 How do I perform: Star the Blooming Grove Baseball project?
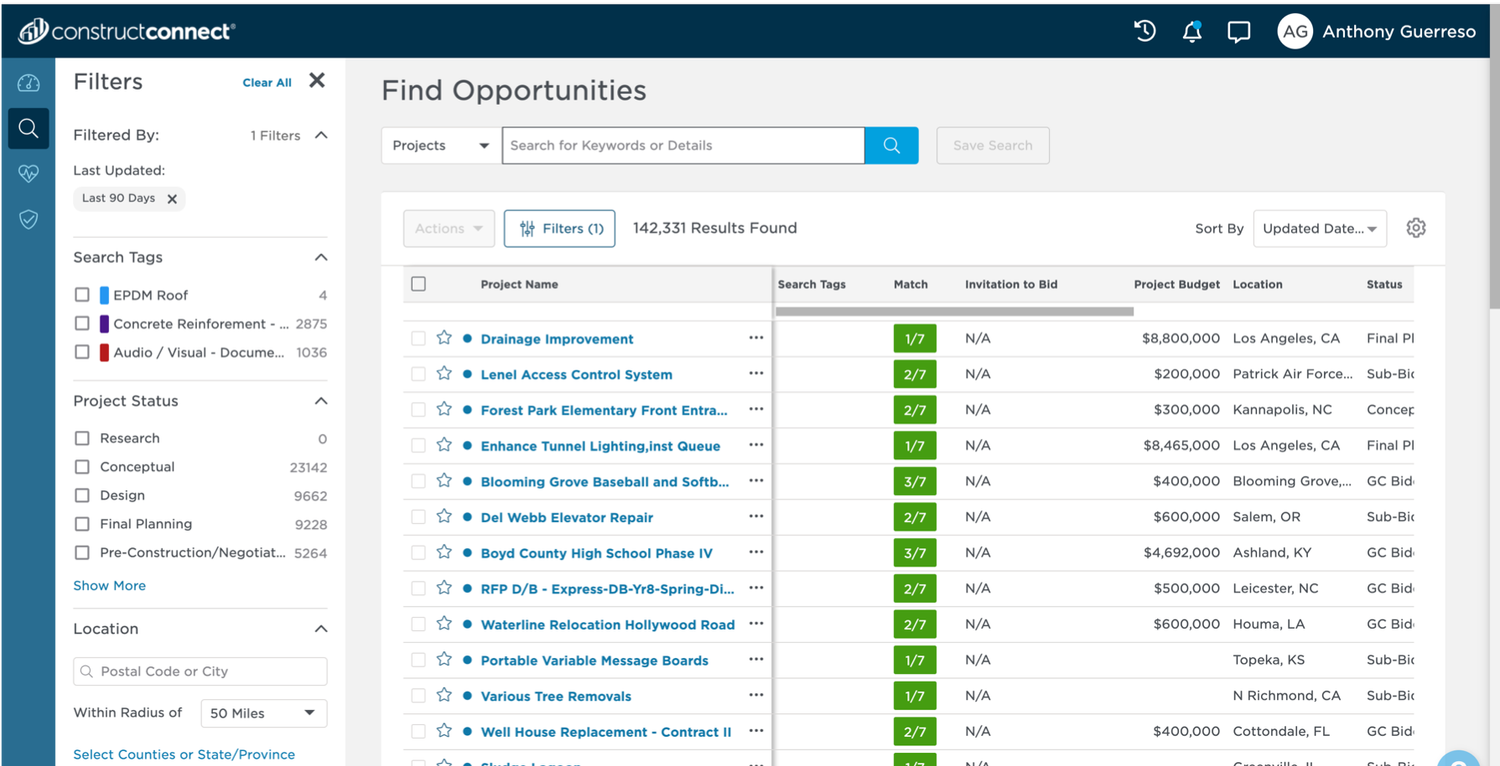click(444, 481)
